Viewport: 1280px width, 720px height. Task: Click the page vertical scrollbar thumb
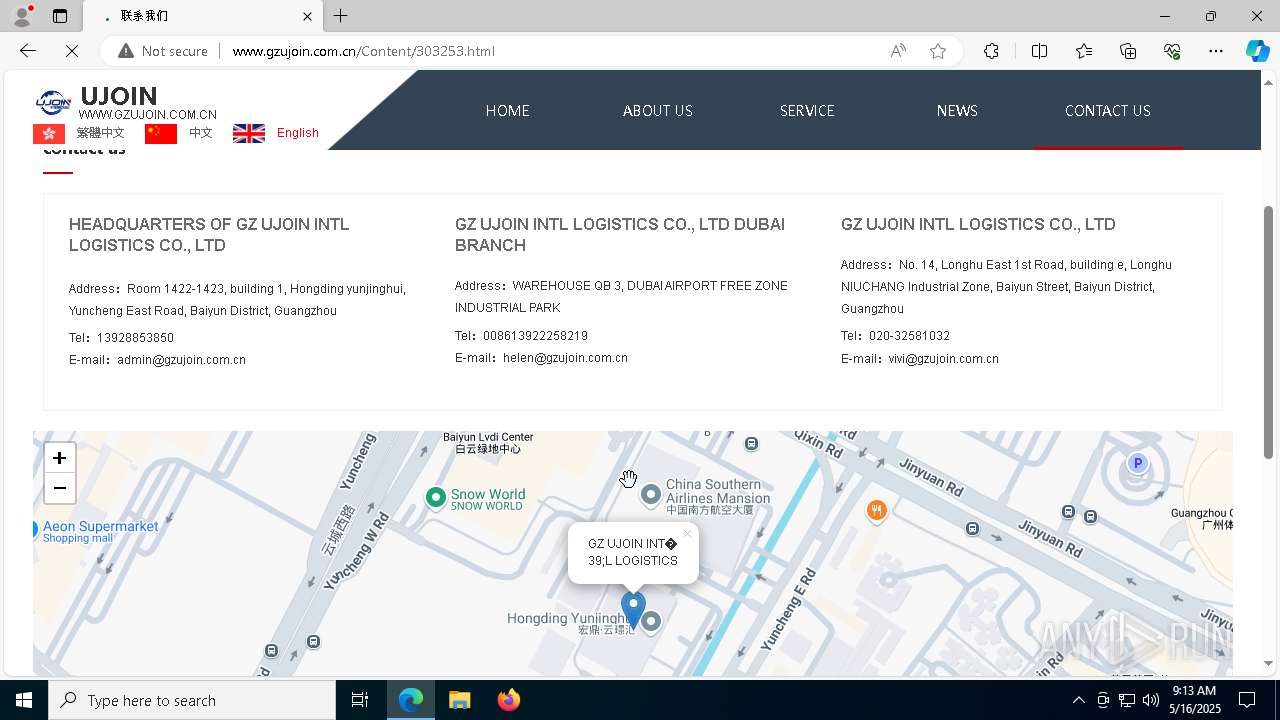(1268, 332)
